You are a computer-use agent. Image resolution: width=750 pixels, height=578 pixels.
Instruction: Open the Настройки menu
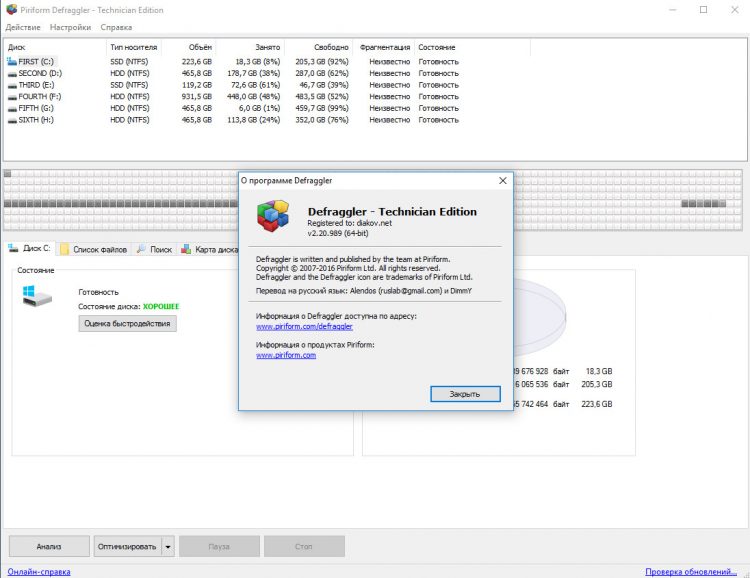71,27
